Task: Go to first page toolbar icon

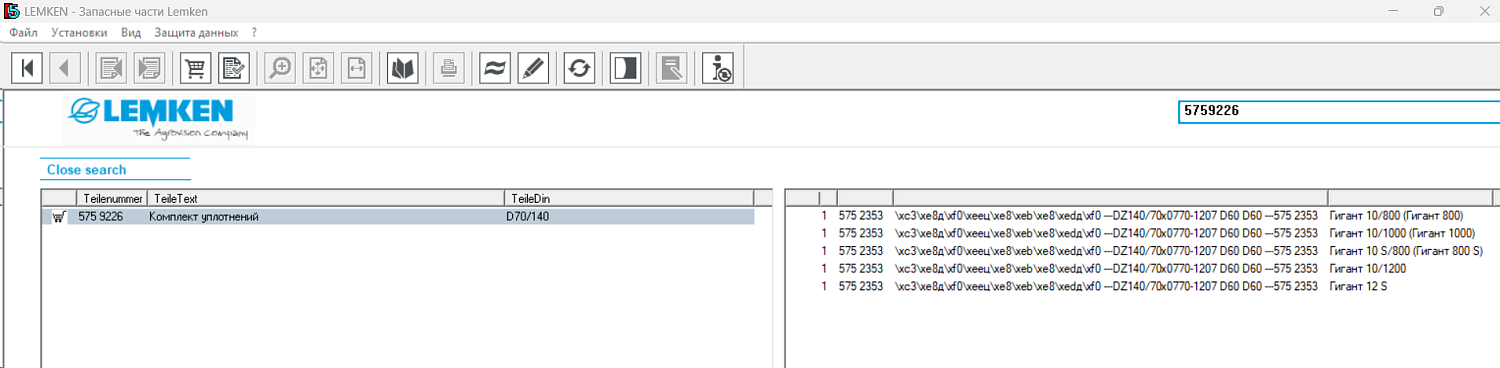Action: coord(28,68)
